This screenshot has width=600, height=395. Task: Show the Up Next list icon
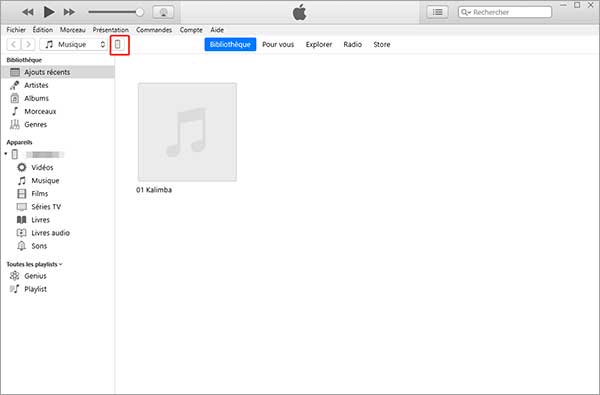coord(437,12)
